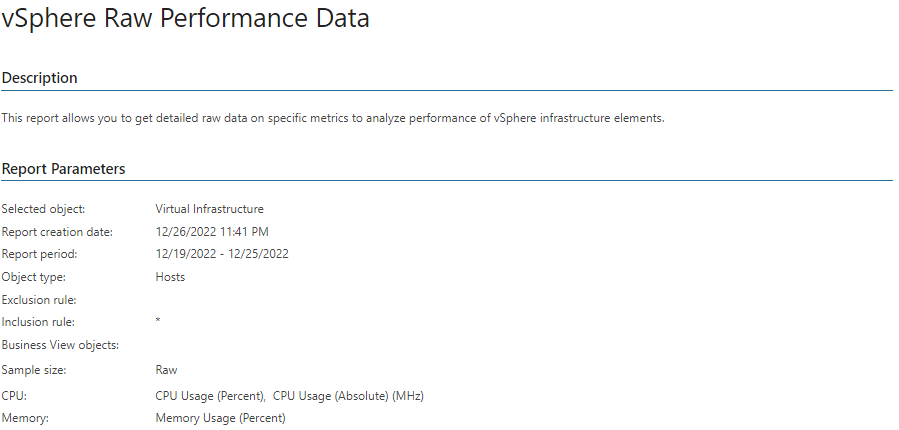899x430 pixels.
Task: Click the Report period label
Action: tap(40, 254)
